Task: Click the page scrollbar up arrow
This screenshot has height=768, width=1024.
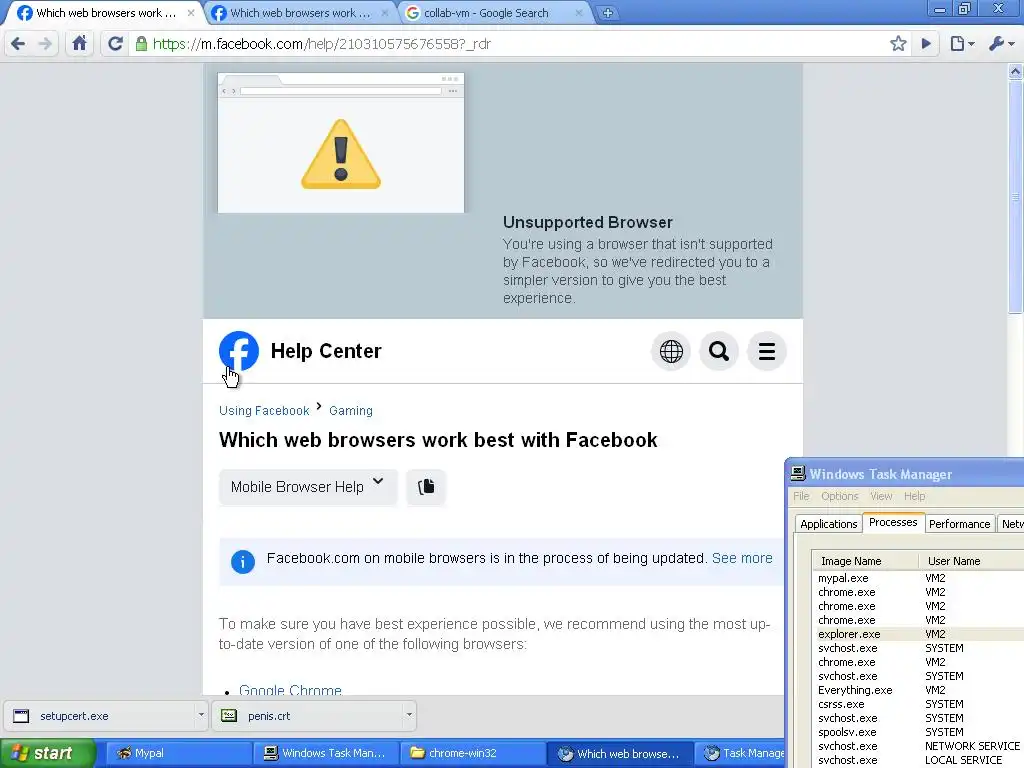Action: [x=1016, y=71]
